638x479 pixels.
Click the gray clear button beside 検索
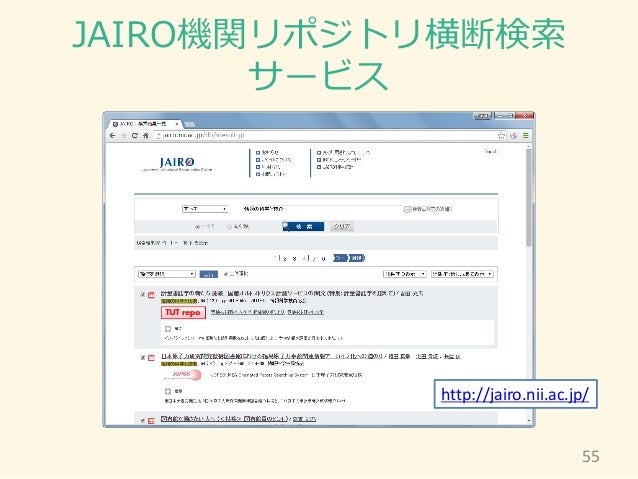click(x=342, y=227)
